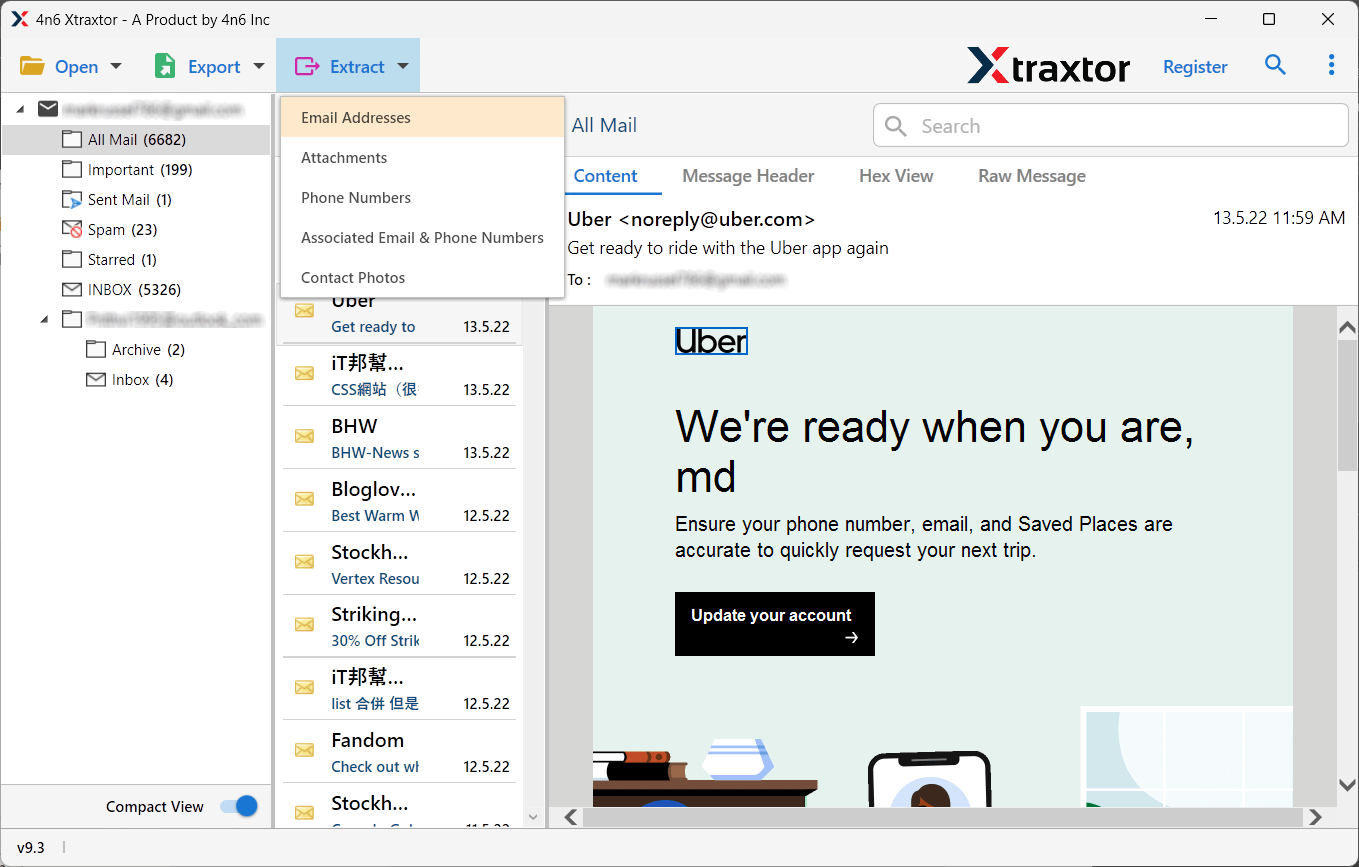
Task: Select Email Addresses from Extract menu
Action: (356, 118)
